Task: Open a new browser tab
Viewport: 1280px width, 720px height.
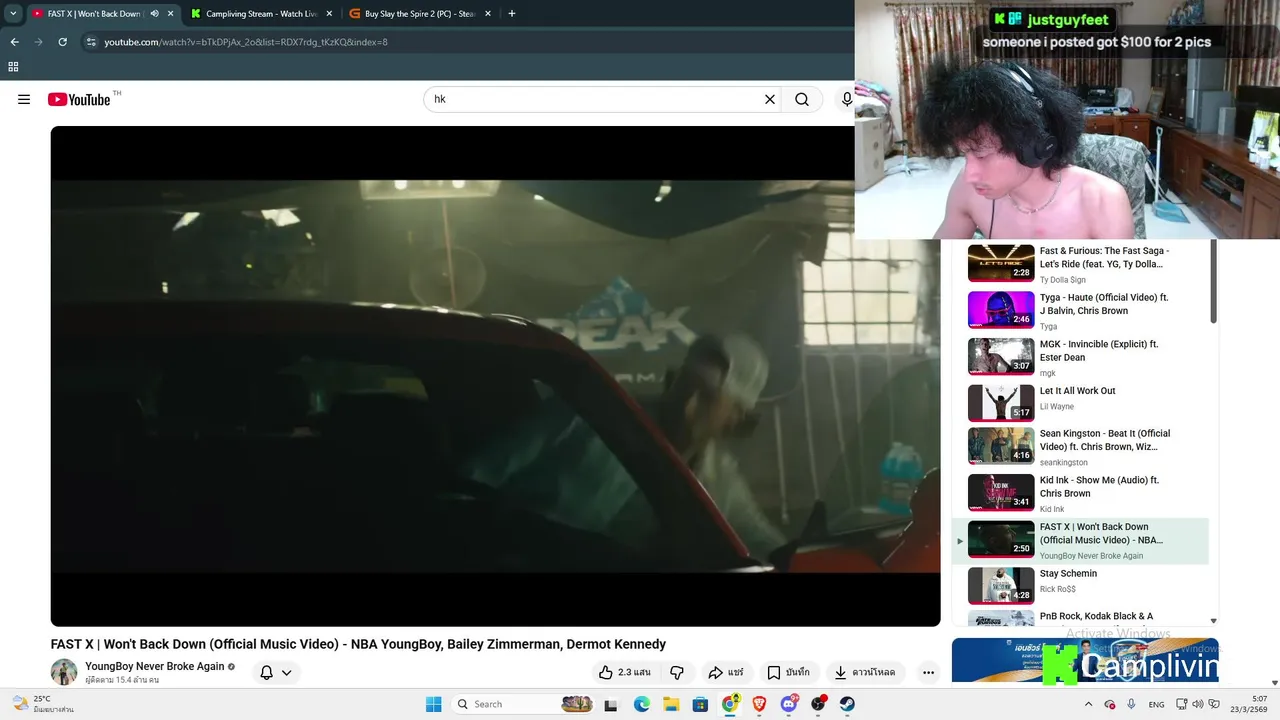Action: 511,14
